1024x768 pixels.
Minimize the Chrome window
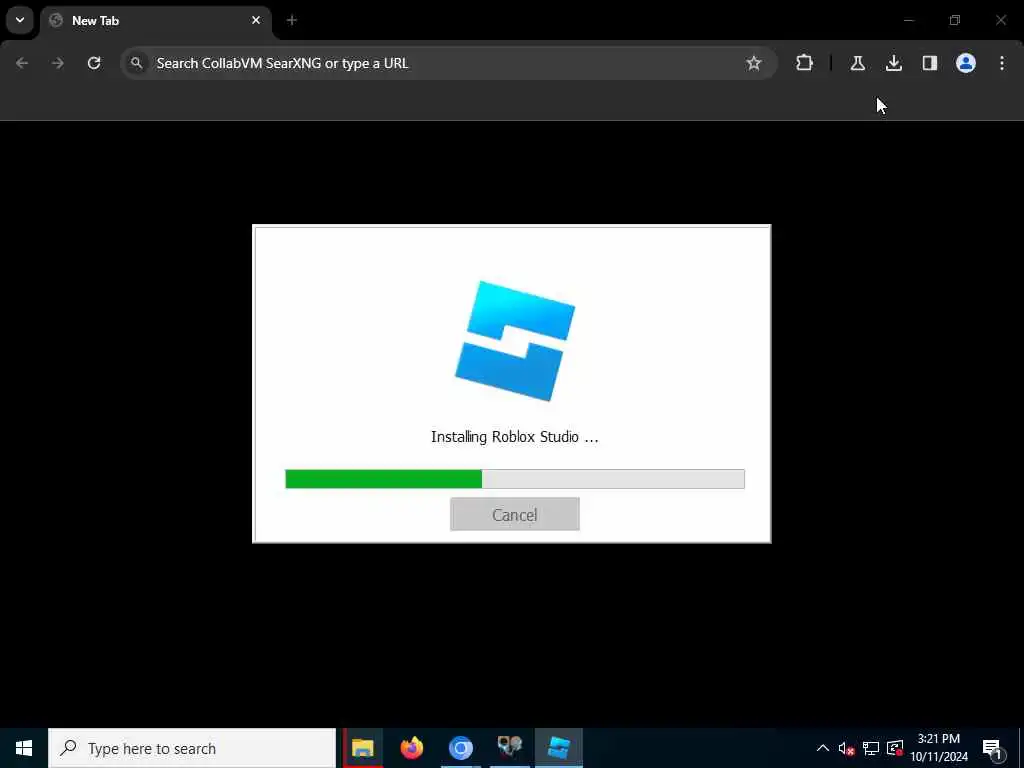coord(908,20)
